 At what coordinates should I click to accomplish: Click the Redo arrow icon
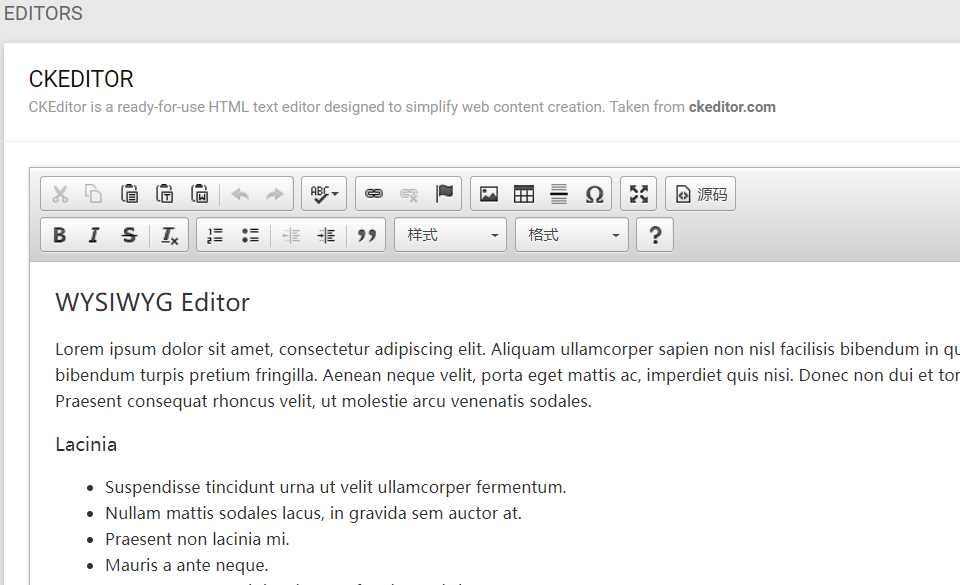[x=274, y=194]
